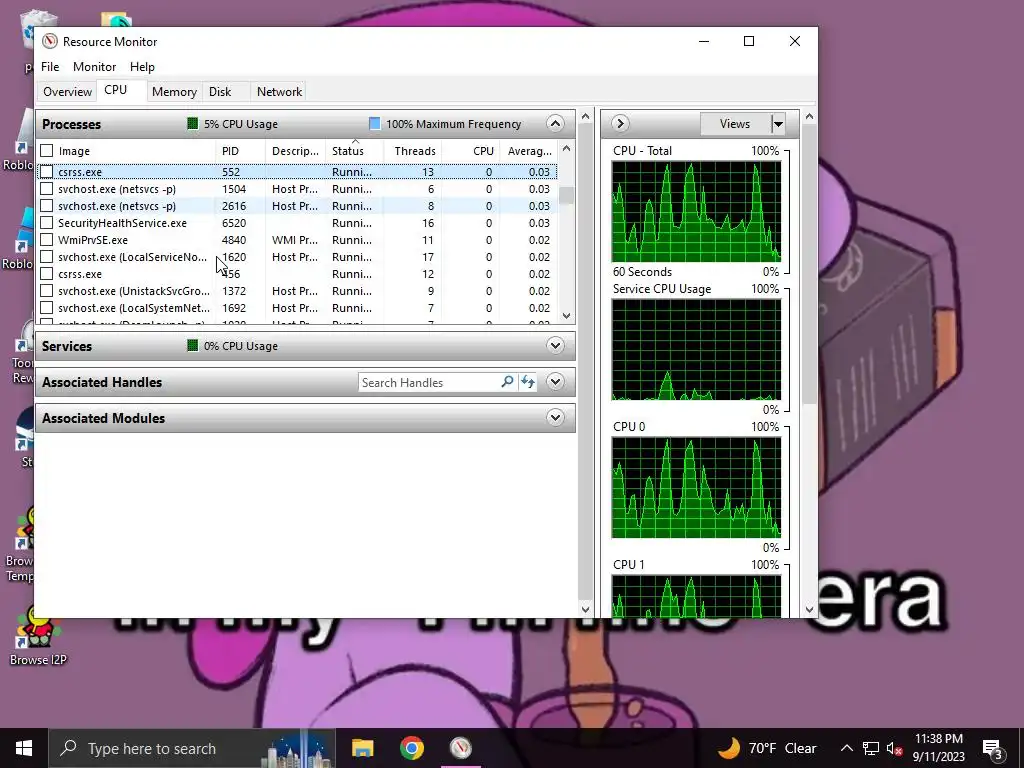This screenshot has width=1024, height=768.
Task: Expand the Associated Handles section chevron
Action: (555, 381)
